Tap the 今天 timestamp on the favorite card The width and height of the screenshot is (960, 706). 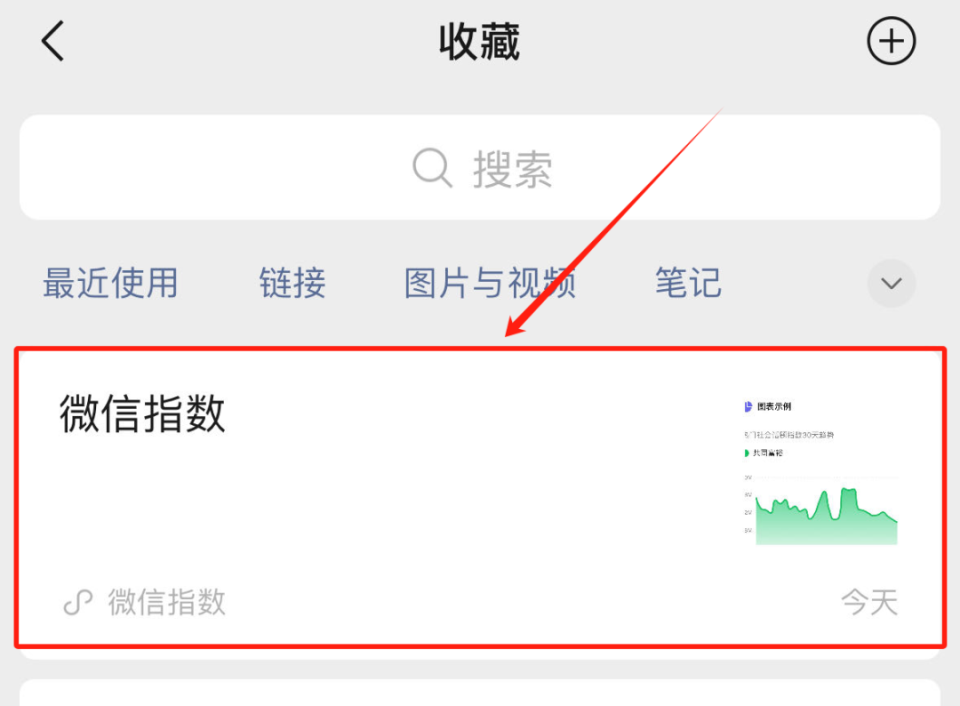click(x=868, y=601)
